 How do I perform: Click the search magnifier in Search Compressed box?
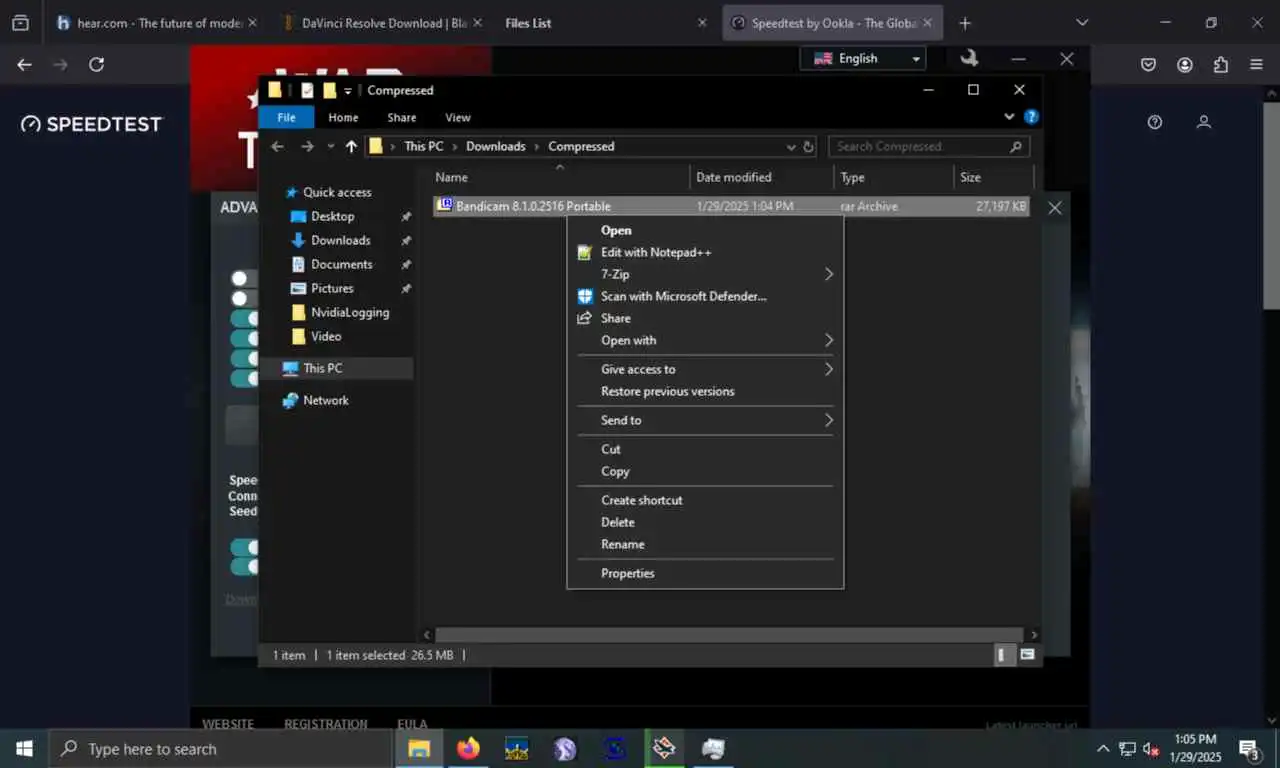(1016, 146)
